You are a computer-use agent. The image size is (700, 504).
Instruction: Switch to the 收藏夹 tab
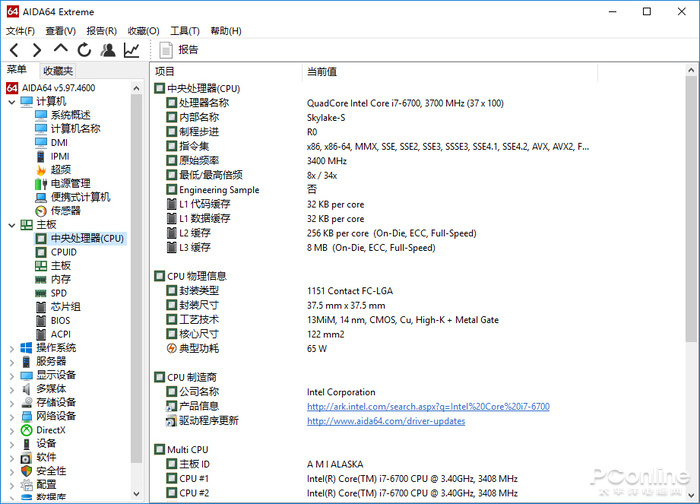point(58,71)
